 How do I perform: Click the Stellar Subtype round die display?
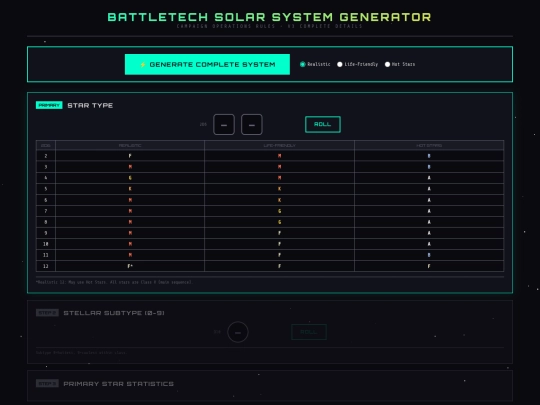click(238, 332)
